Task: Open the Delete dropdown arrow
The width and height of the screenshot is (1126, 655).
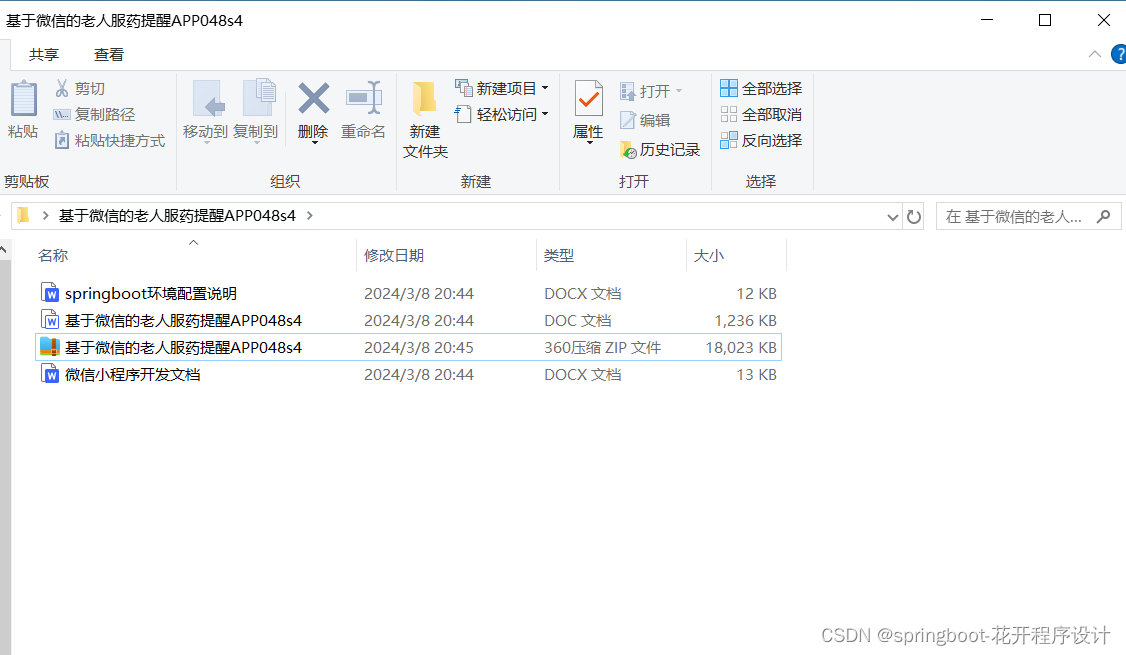Action: 315,143
